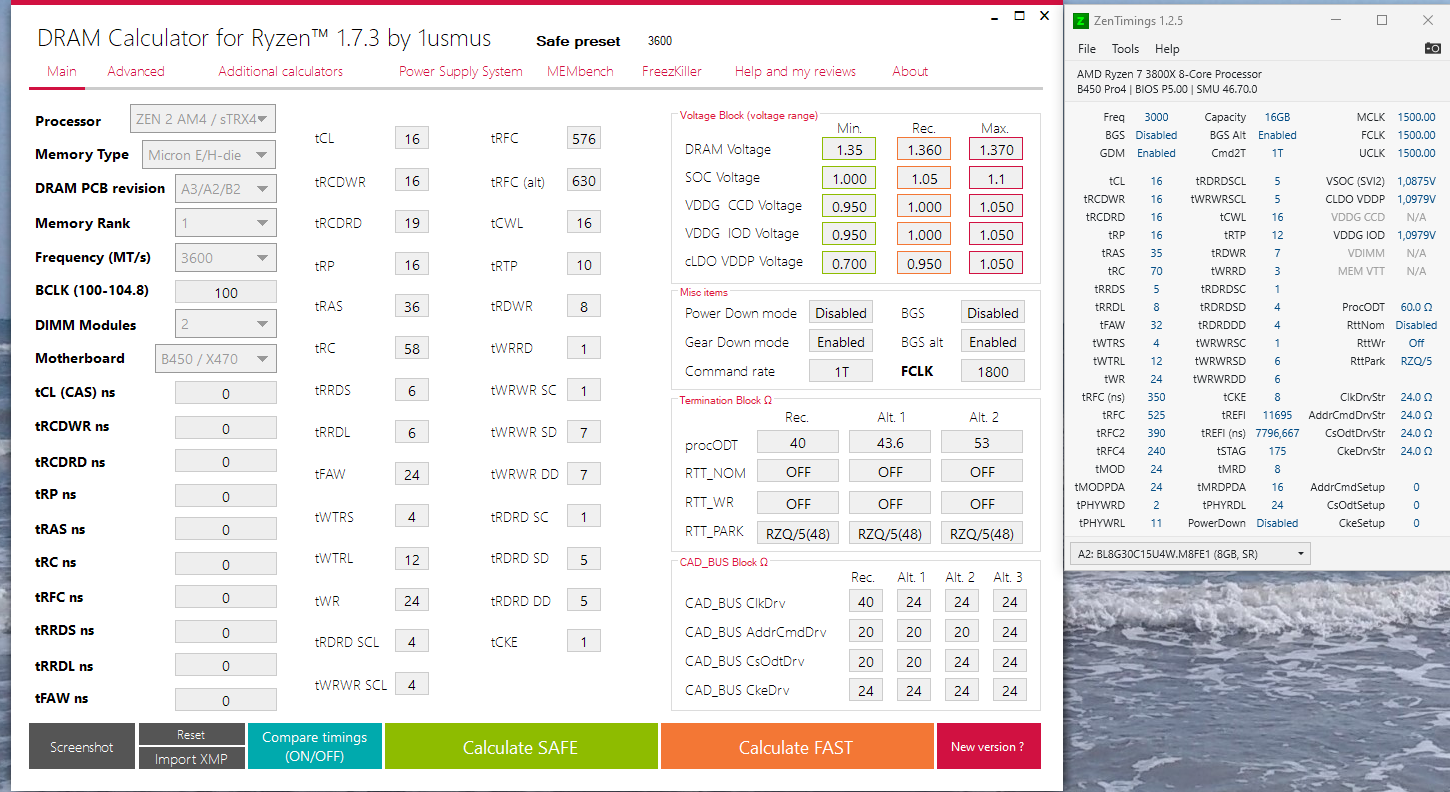The image size is (1450, 792).
Task: Click the VSOC (SVI2) 1,0875V value in ZenTimings
Action: [1416, 181]
